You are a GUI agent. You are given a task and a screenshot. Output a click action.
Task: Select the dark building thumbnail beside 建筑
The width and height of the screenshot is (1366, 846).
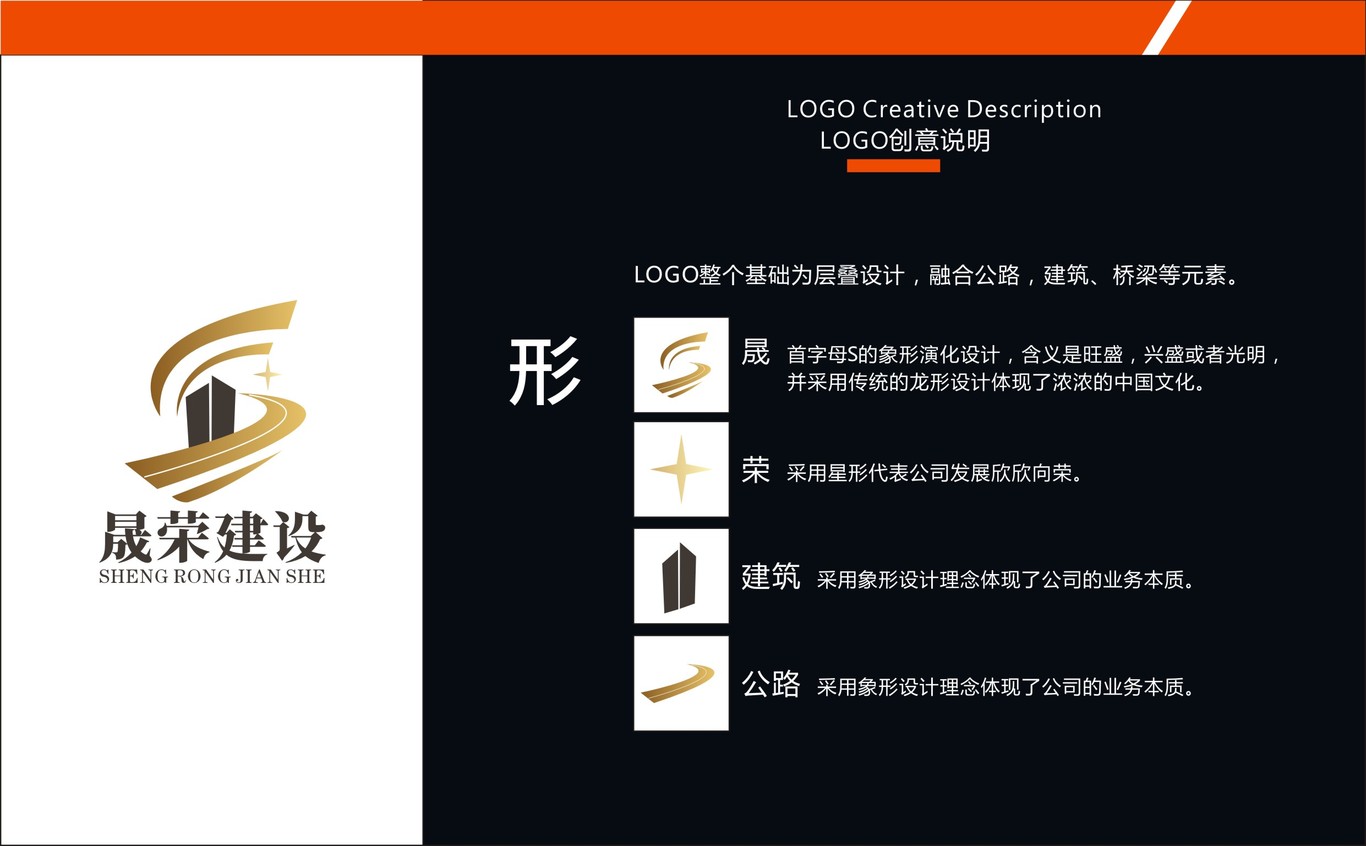681,576
